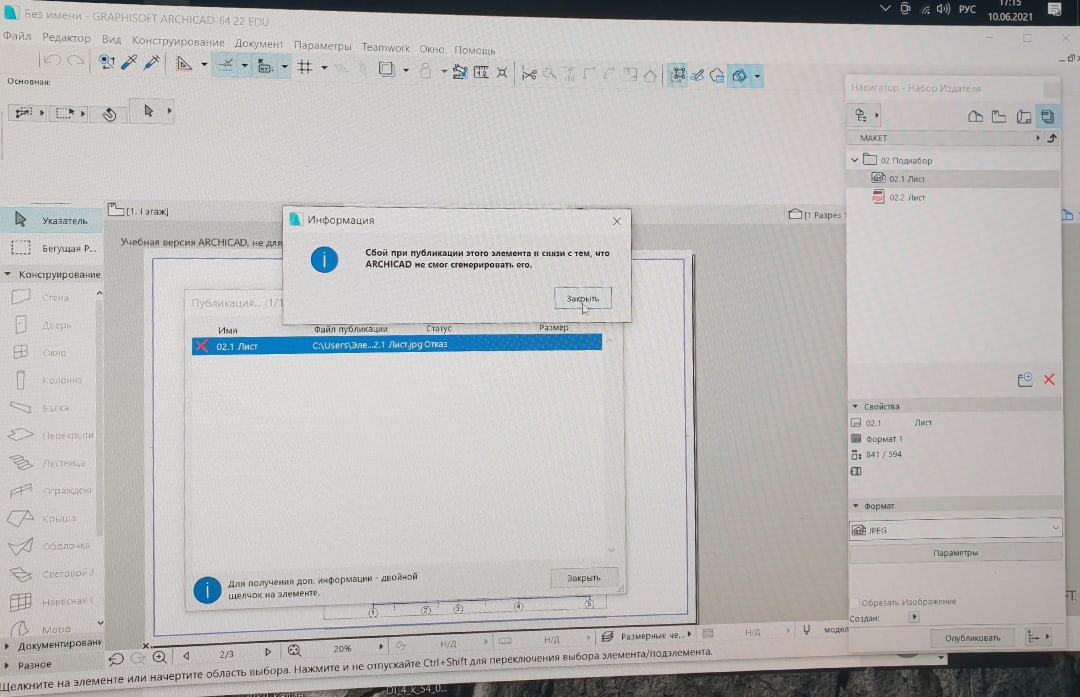Select the Навесная curtain wall tool
The height and width of the screenshot is (697, 1080).
(x=52, y=601)
